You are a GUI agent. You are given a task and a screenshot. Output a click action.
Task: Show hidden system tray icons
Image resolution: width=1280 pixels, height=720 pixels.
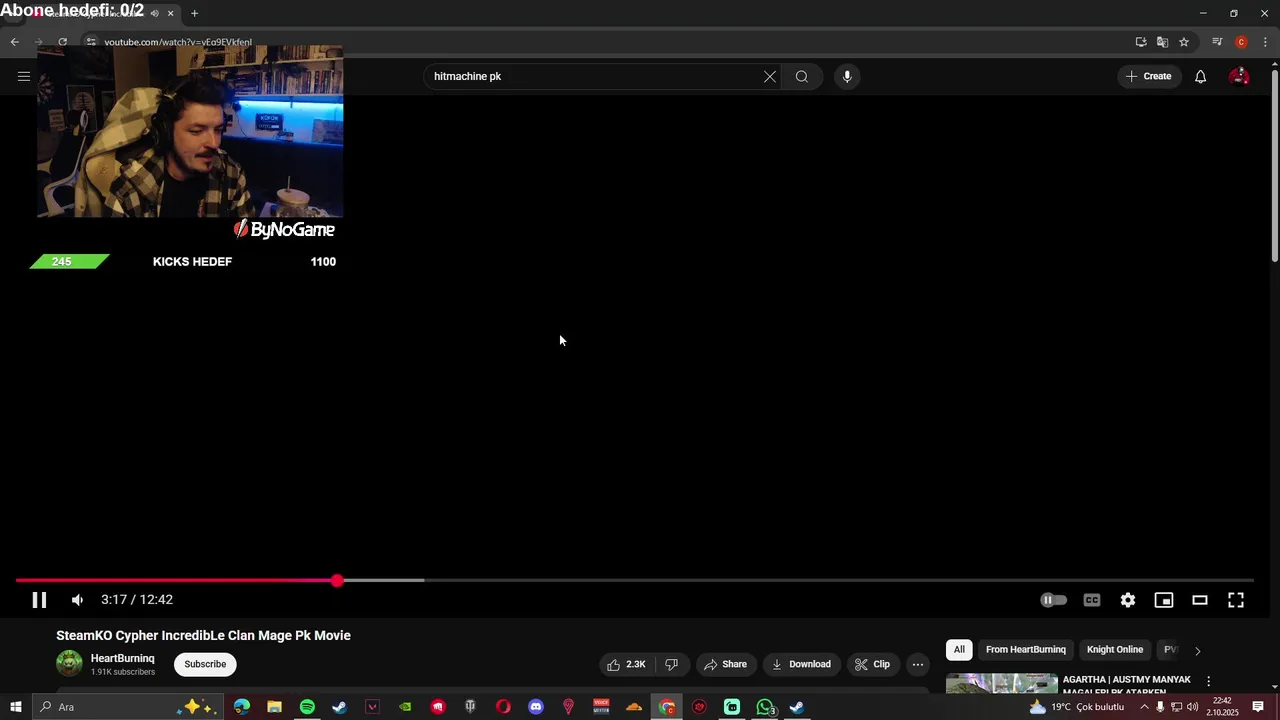tap(1144, 707)
